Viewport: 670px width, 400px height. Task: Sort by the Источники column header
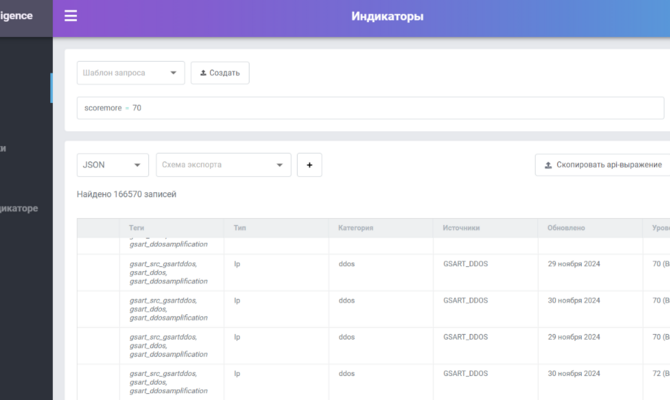point(461,228)
